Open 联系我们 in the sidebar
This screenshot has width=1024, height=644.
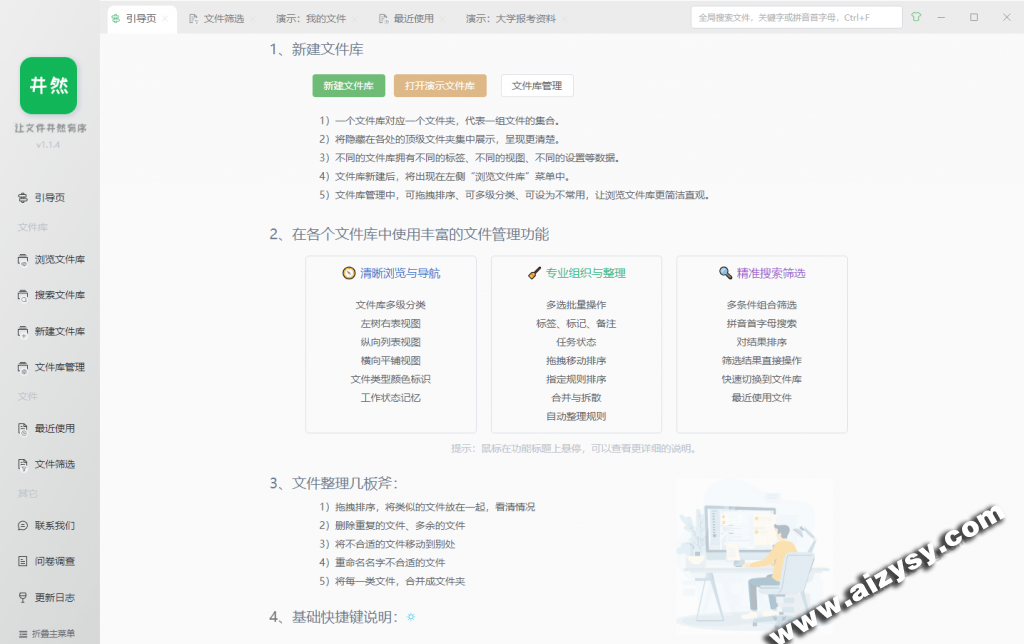point(54,526)
